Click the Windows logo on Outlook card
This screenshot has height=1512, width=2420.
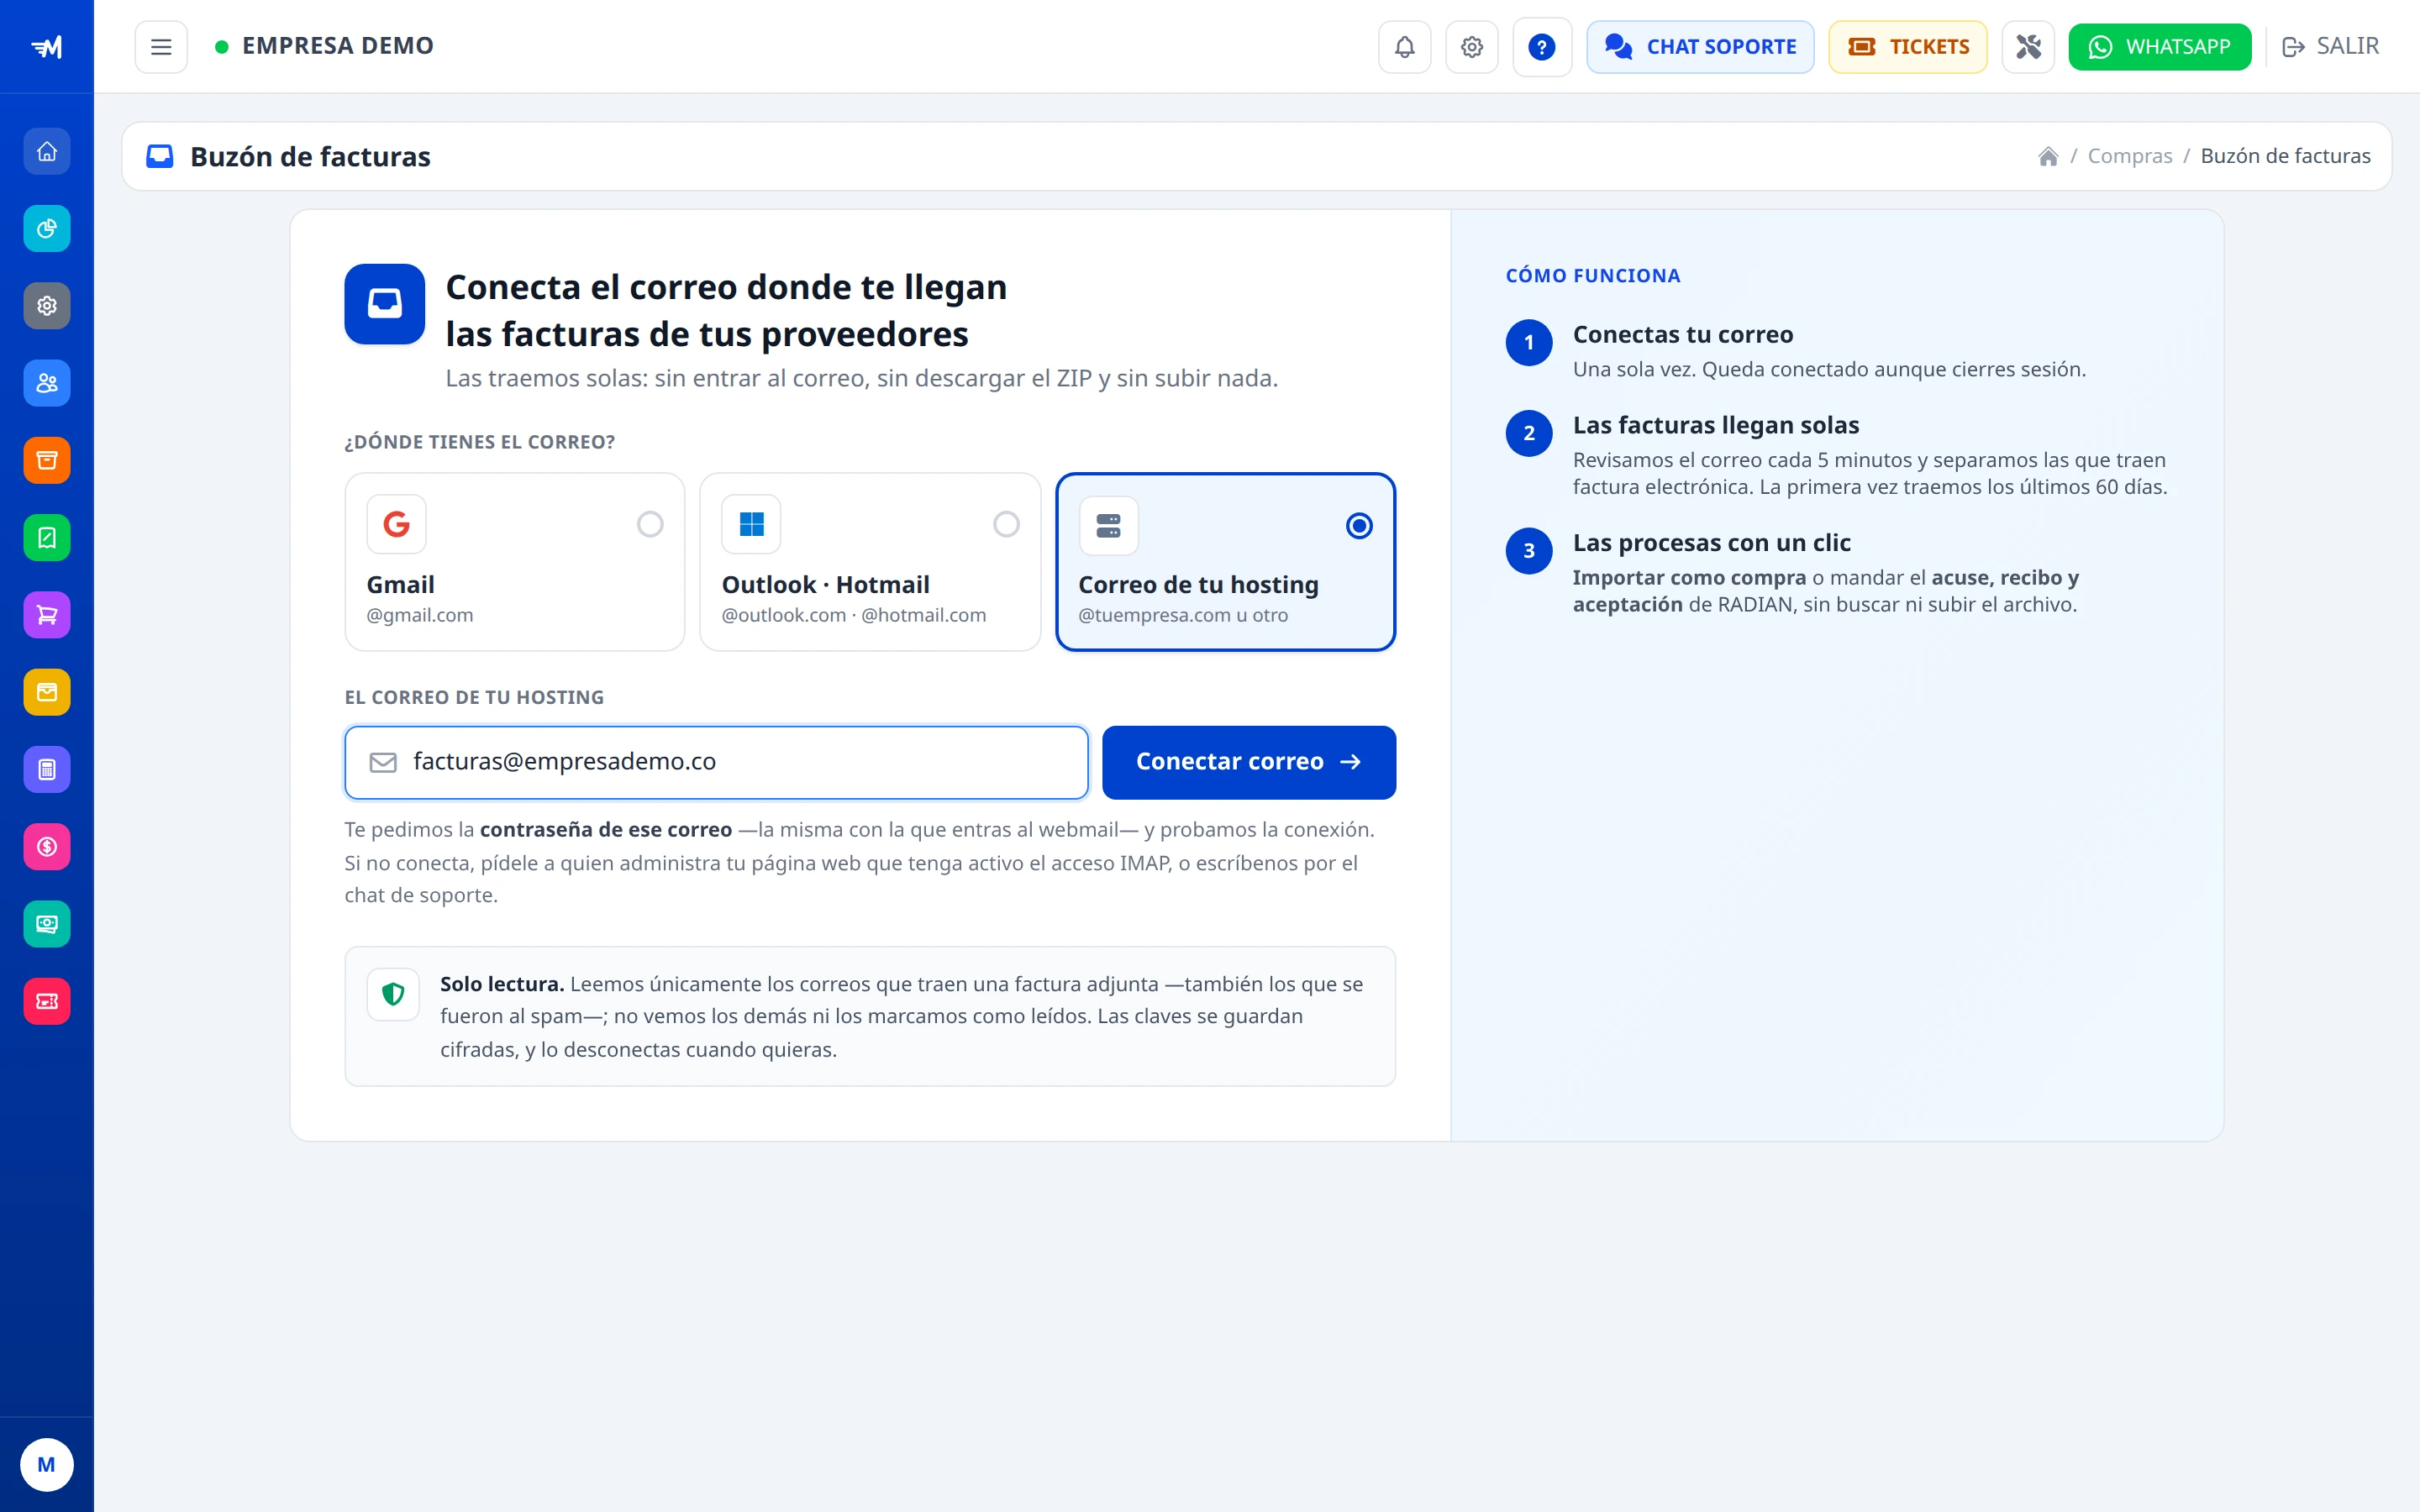pyautogui.click(x=751, y=524)
